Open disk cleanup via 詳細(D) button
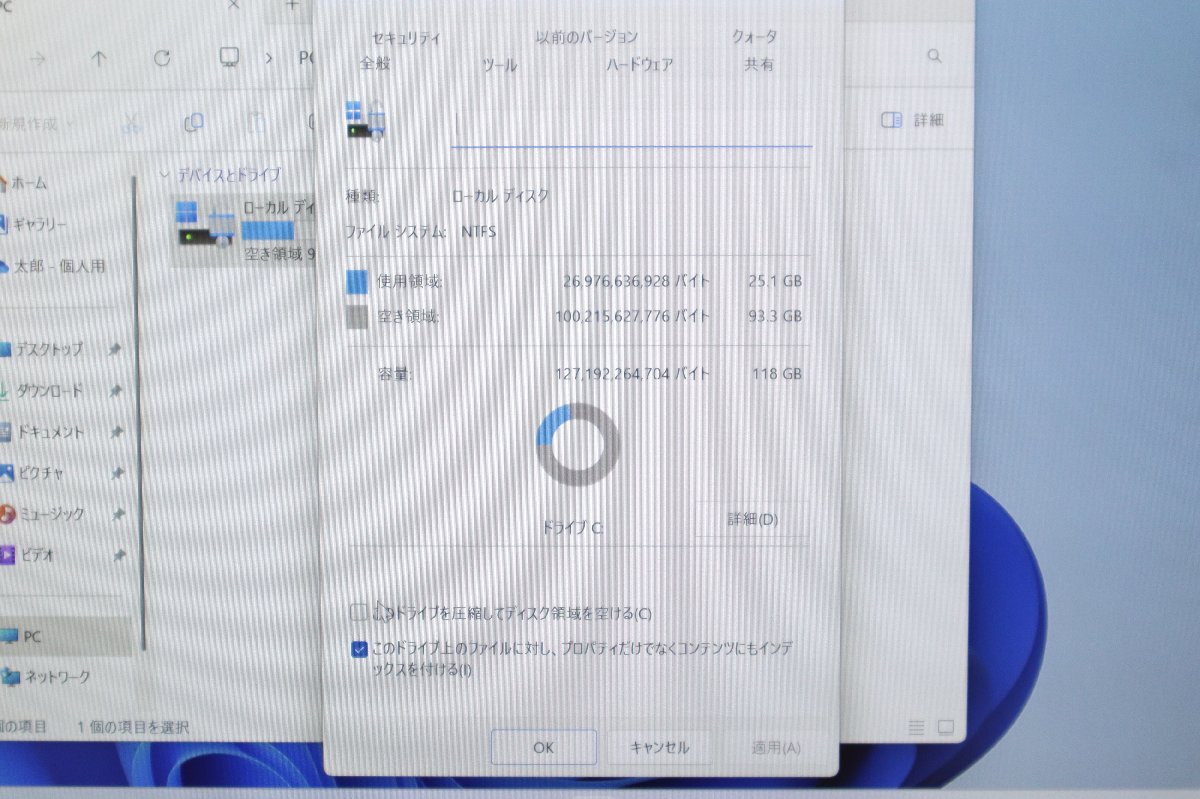This screenshot has width=1200, height=799. [752, 520]
